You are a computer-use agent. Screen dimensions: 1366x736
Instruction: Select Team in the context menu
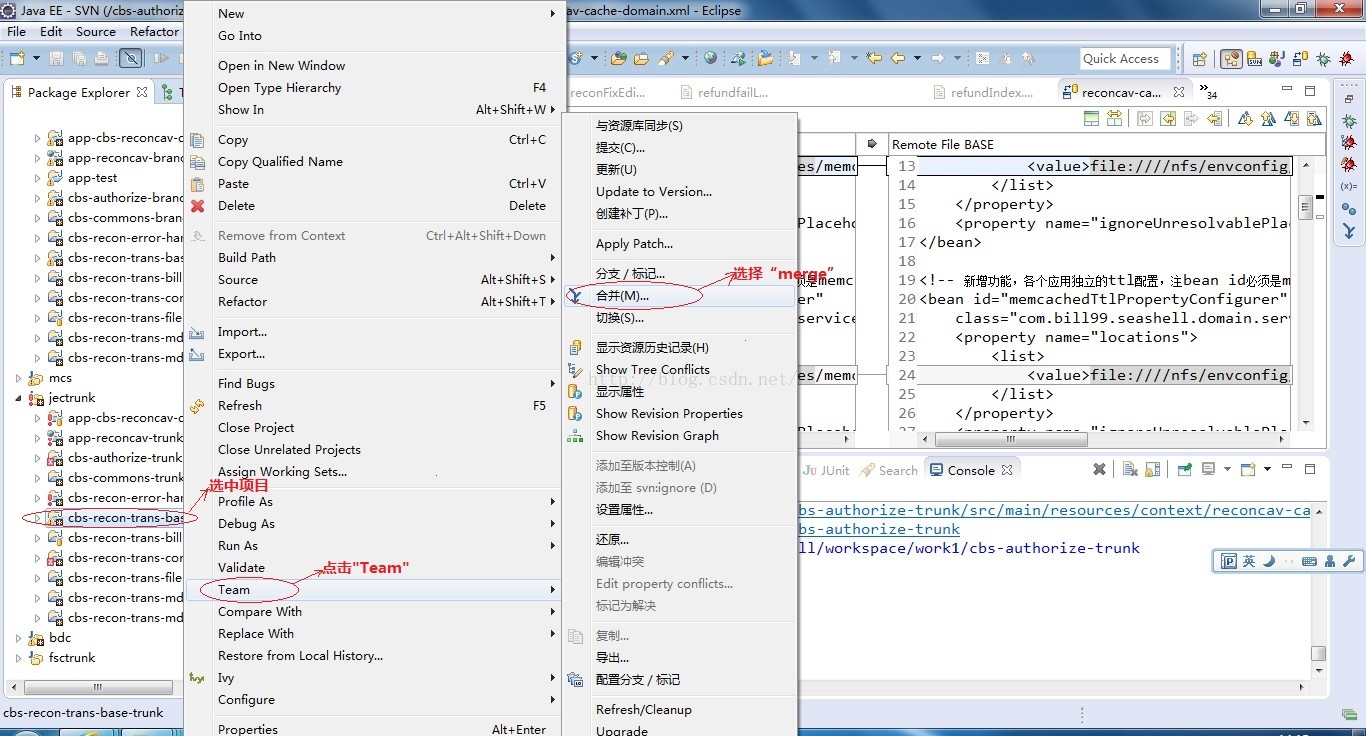tap(374, 590)
